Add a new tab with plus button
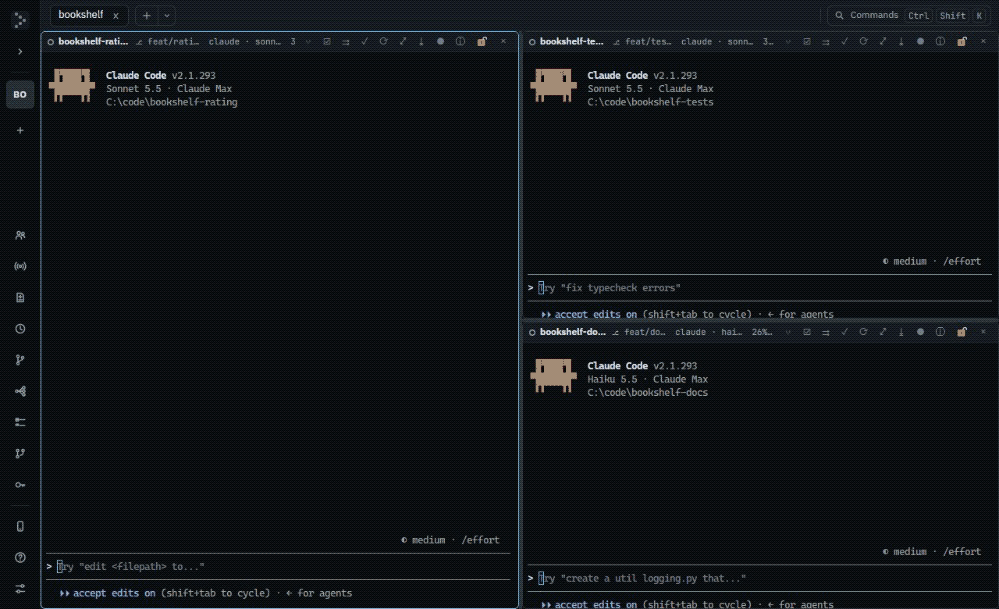The width and height of the screenshot is (999, 609). (147, 16)
